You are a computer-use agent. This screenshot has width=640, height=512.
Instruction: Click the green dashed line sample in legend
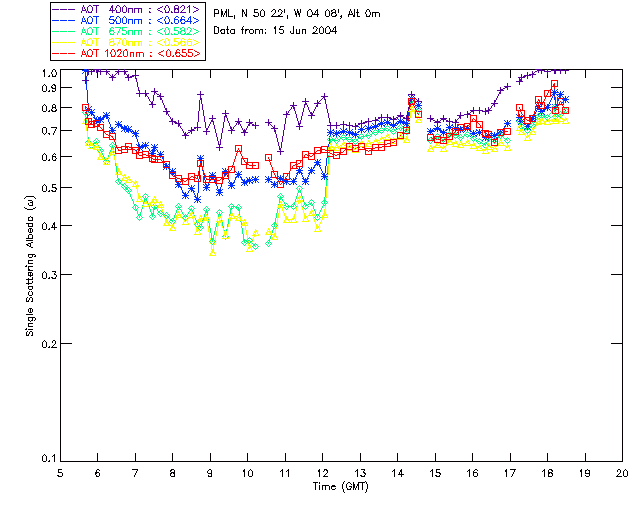tap(64, 31)
